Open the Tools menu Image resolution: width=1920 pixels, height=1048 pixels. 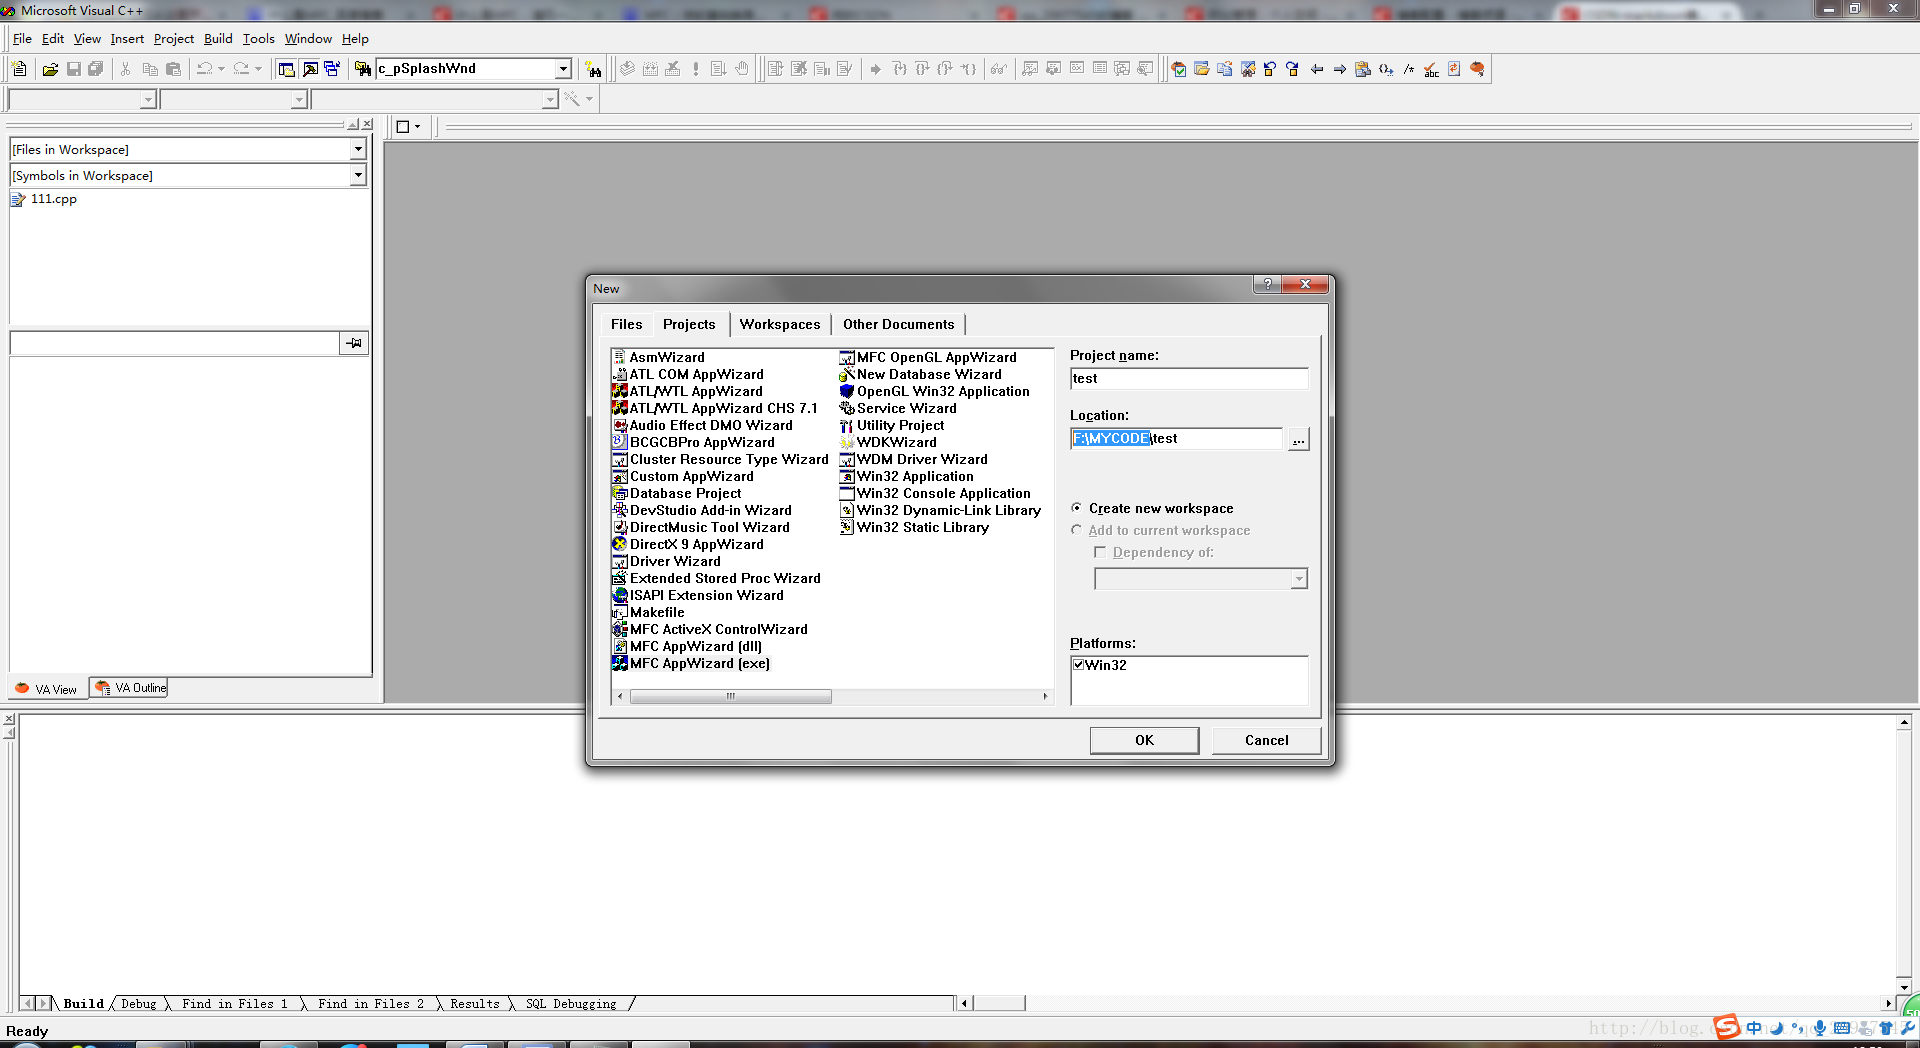click(258, 39)
